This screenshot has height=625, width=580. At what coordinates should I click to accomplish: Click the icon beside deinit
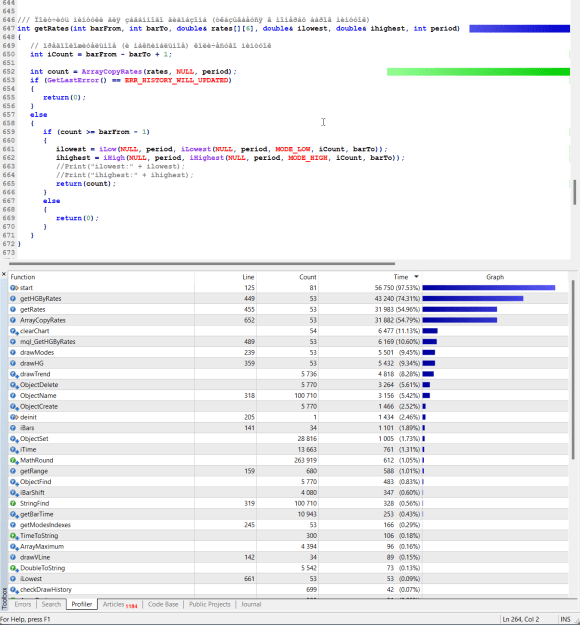[14, 417]
